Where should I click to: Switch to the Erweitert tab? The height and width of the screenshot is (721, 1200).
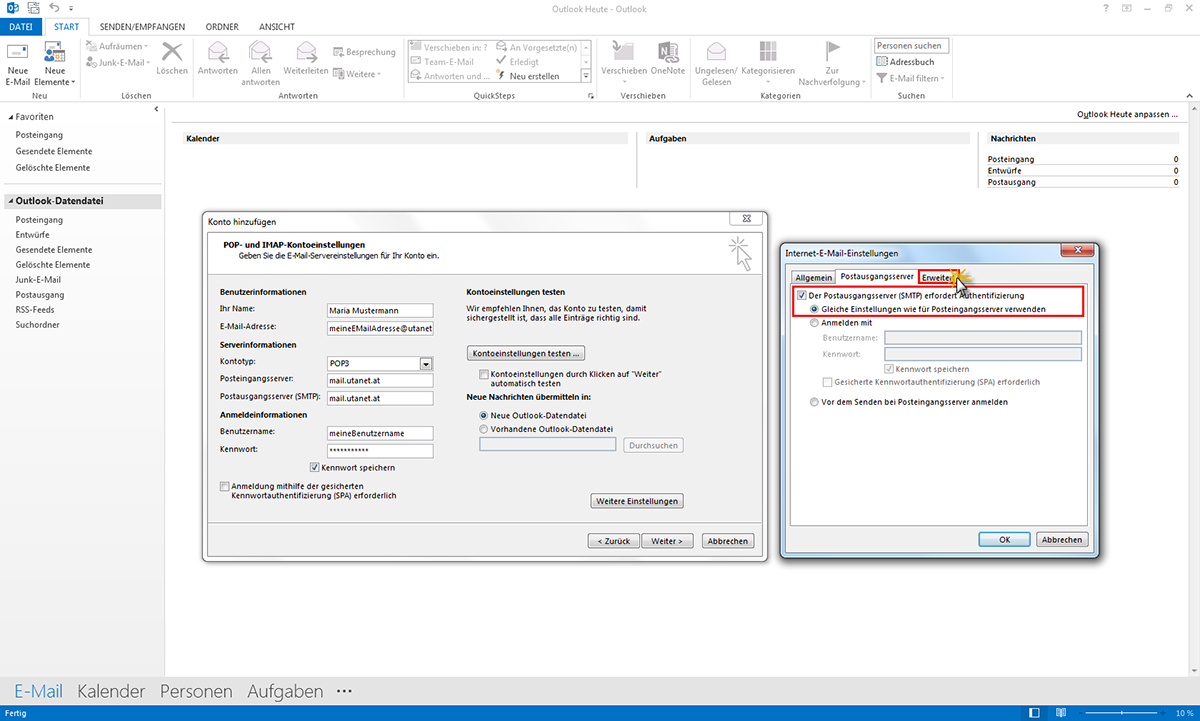[x=937, y=276]
